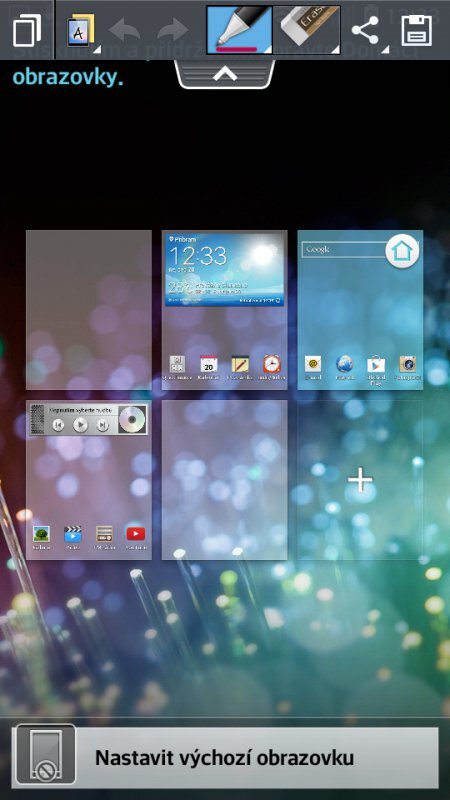This screenshot has height=800, width=450.
Task: Open the radio app icon beside YouTube
Action: (x=104, y=534)
